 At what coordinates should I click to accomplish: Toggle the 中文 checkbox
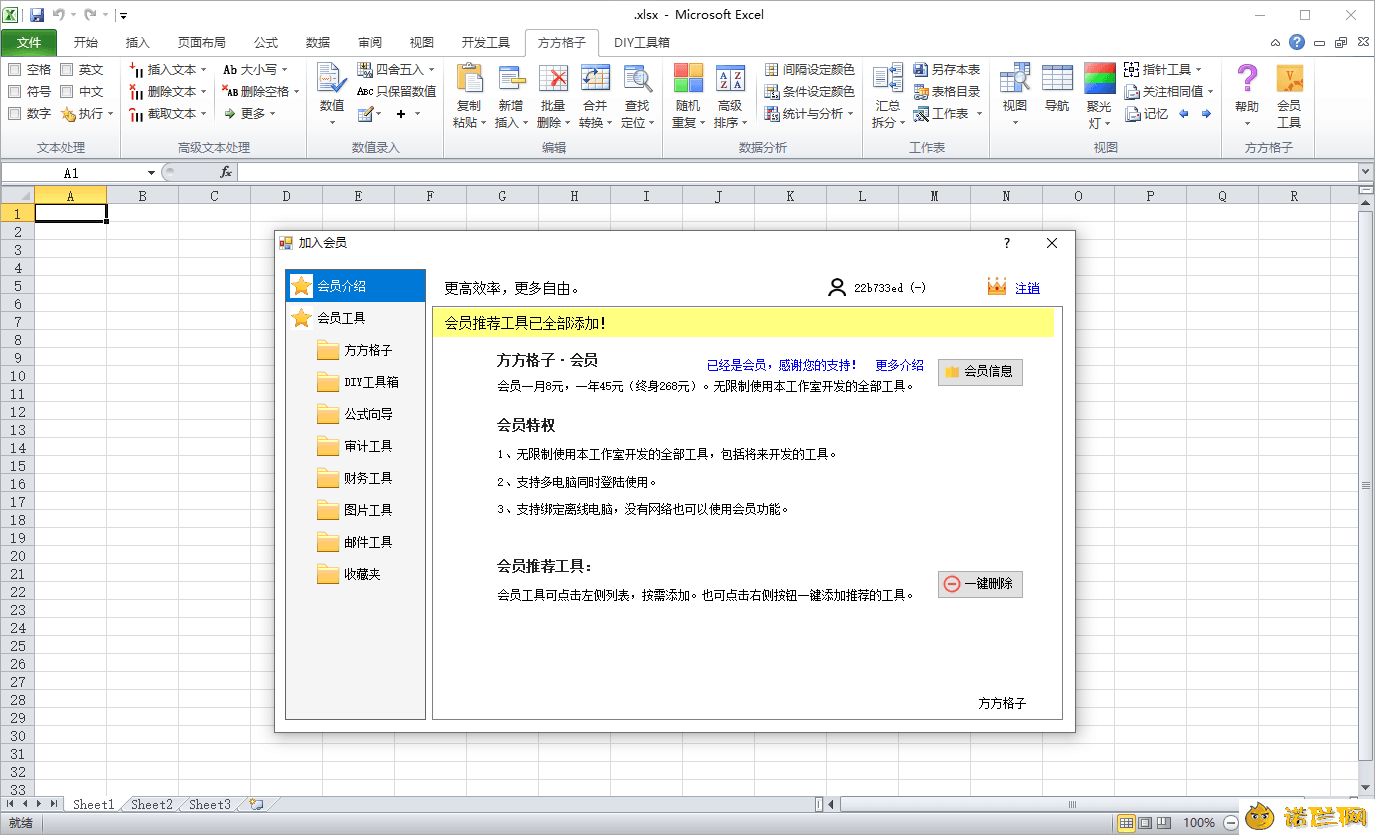pos(66,91)
